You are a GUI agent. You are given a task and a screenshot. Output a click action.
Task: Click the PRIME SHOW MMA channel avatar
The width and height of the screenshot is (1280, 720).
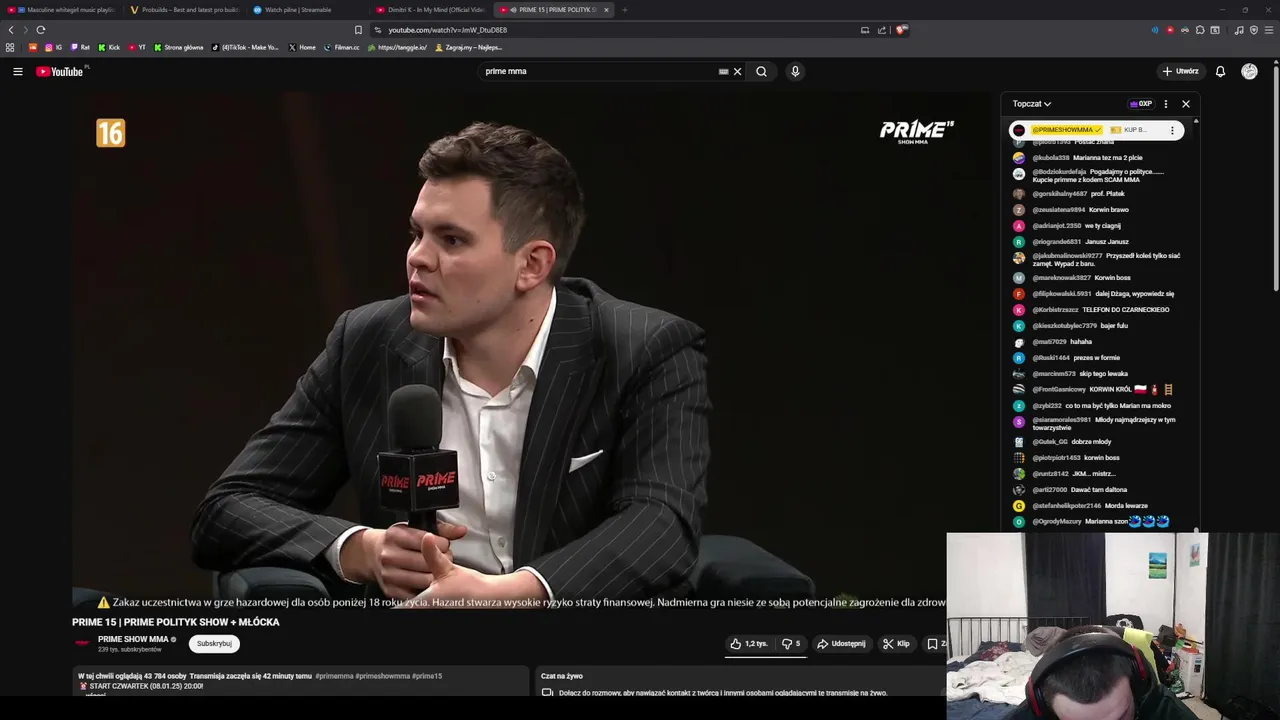pyautogui.click(x=82, y=643)
